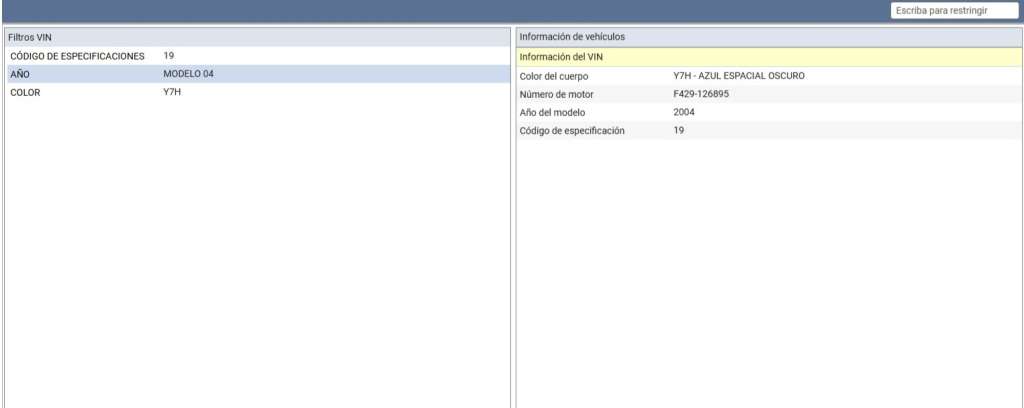Image resolution: width=1024 pixels, height=408 pixels.
Task: Select the COLOR filter row
Action: 26,92
